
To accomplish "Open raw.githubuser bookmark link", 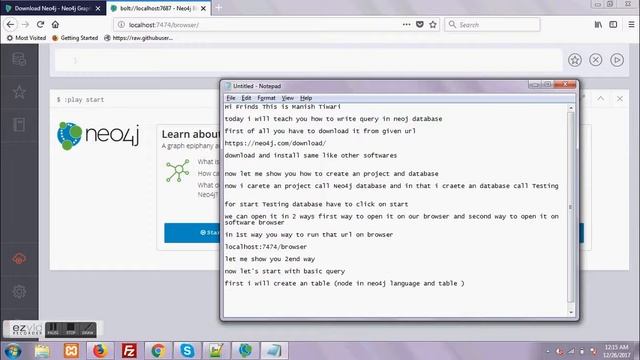I will coord(138,38).
